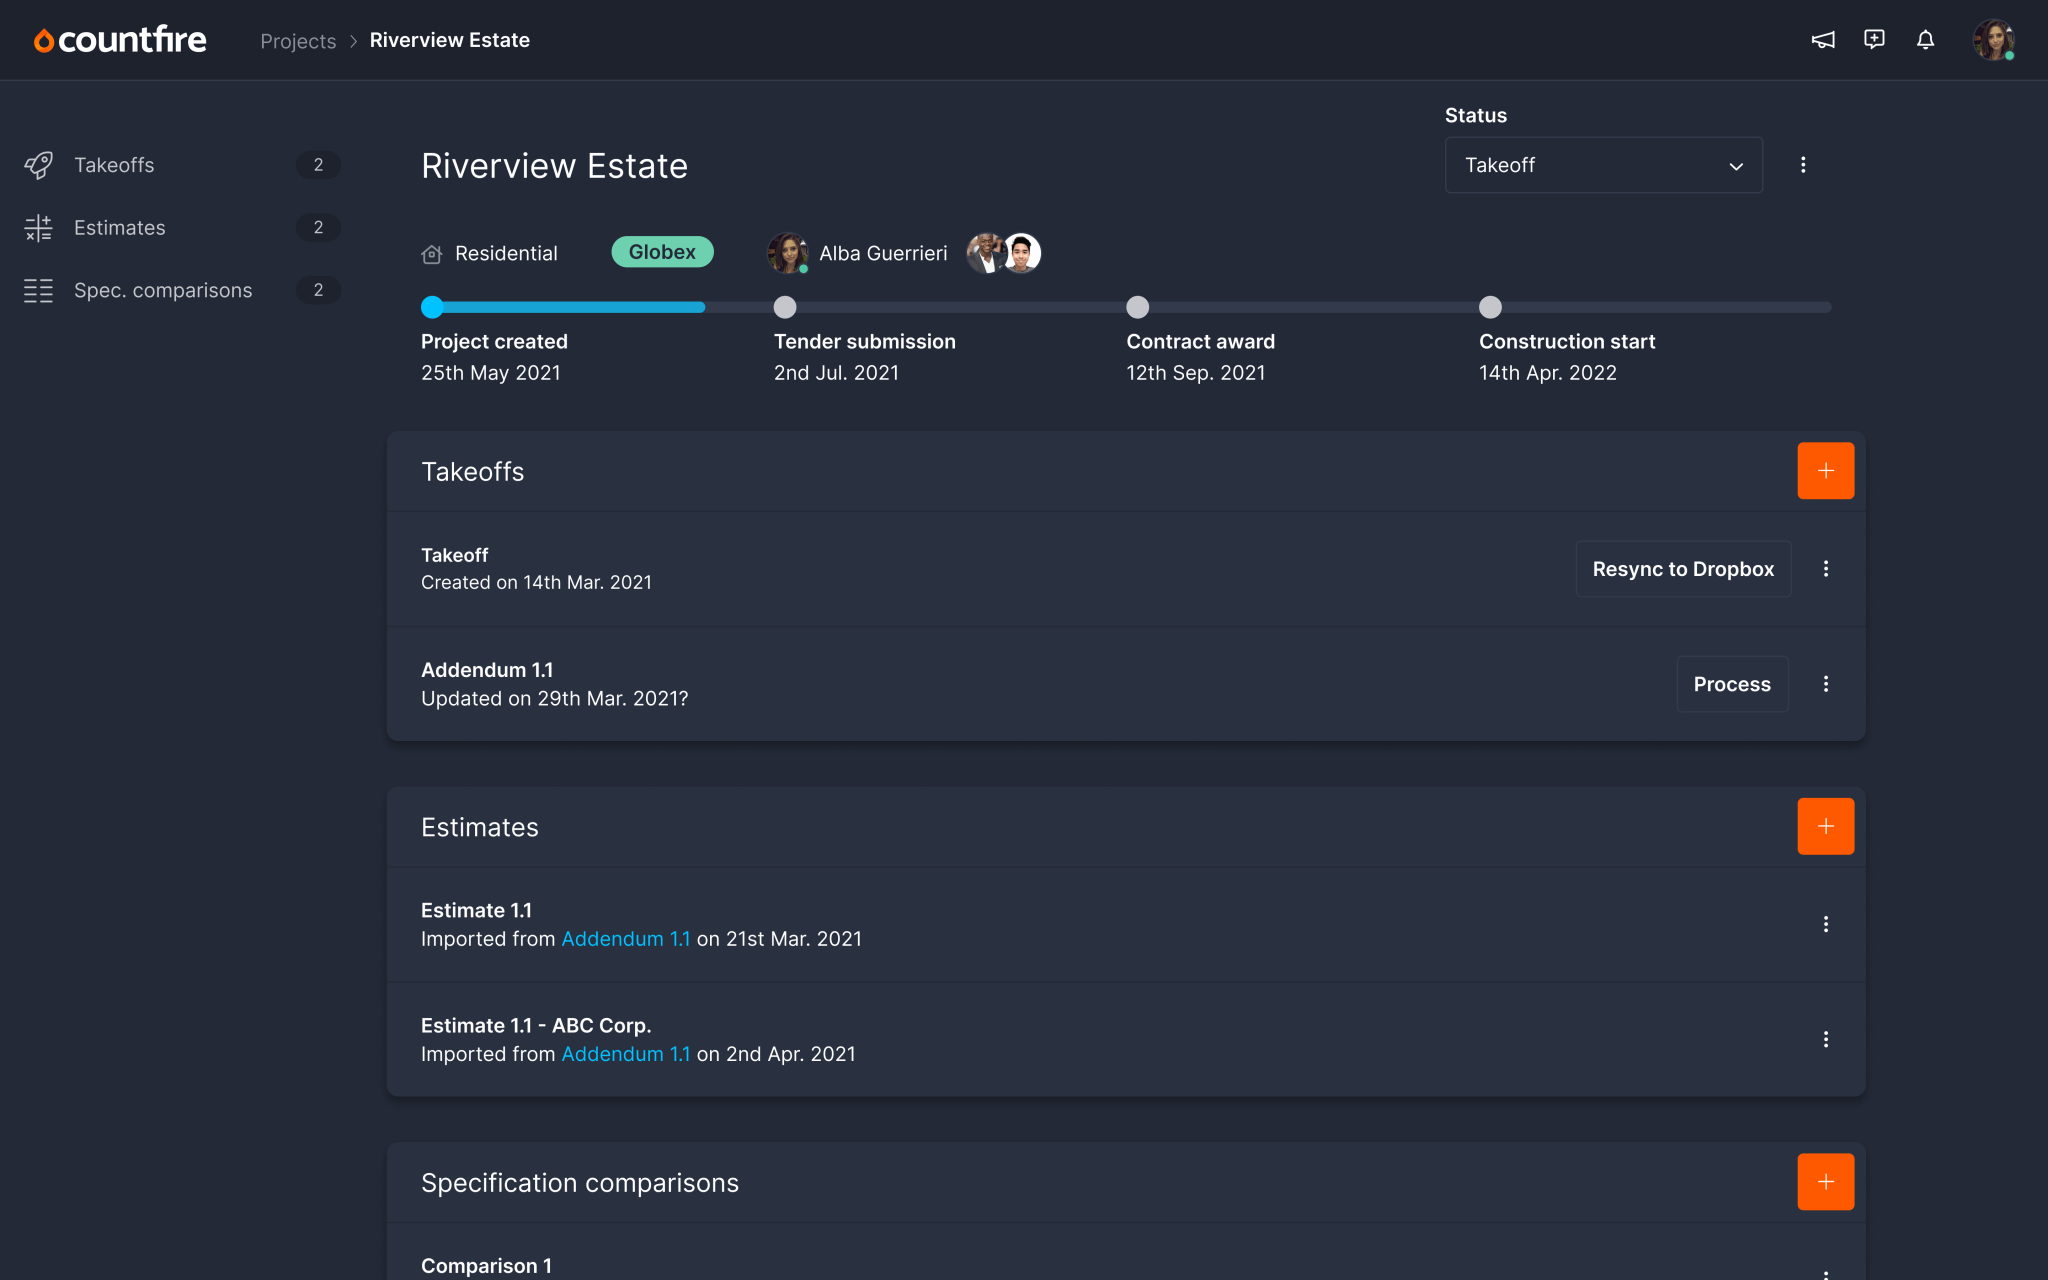Open more options for Takeoff row

(x=1825, y=569)
